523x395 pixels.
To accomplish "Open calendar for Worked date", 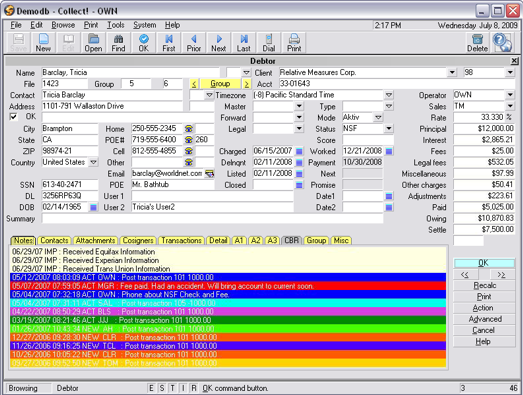I will click(389, 151).
